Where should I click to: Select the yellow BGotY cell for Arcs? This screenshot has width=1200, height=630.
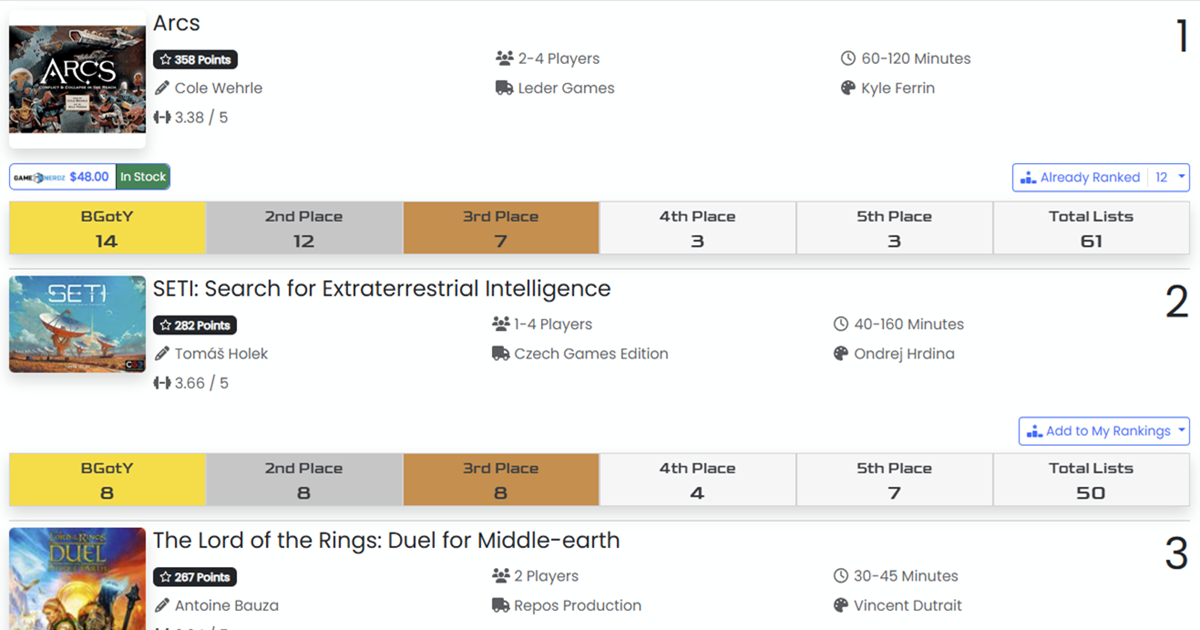[107, 228]
